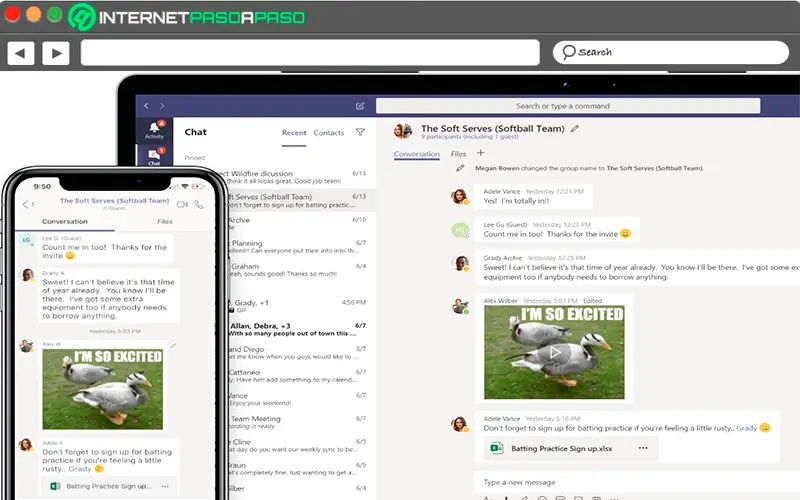Tap Grady A avatar on the phone
The height and width of the screenshot is (500, 800).
(x=27, y=275)
